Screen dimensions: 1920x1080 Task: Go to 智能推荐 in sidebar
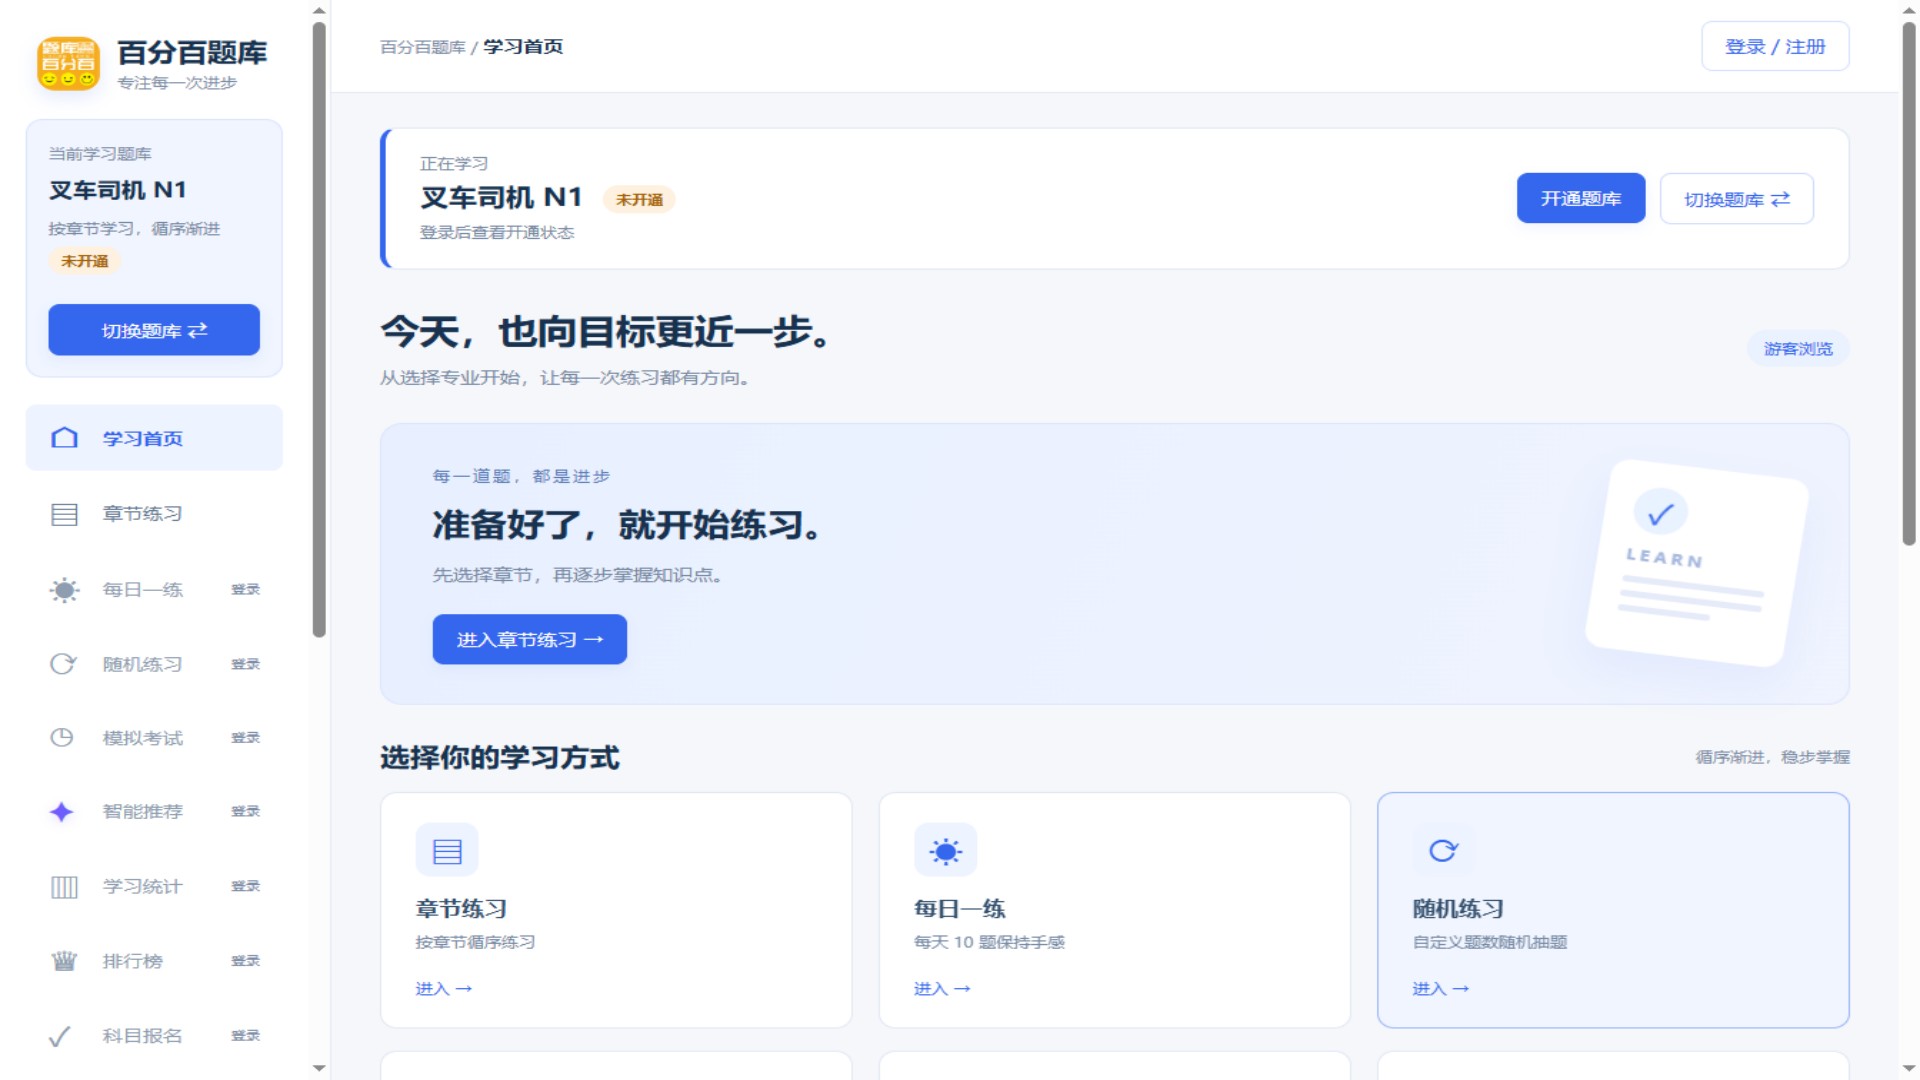click(154, 812)
